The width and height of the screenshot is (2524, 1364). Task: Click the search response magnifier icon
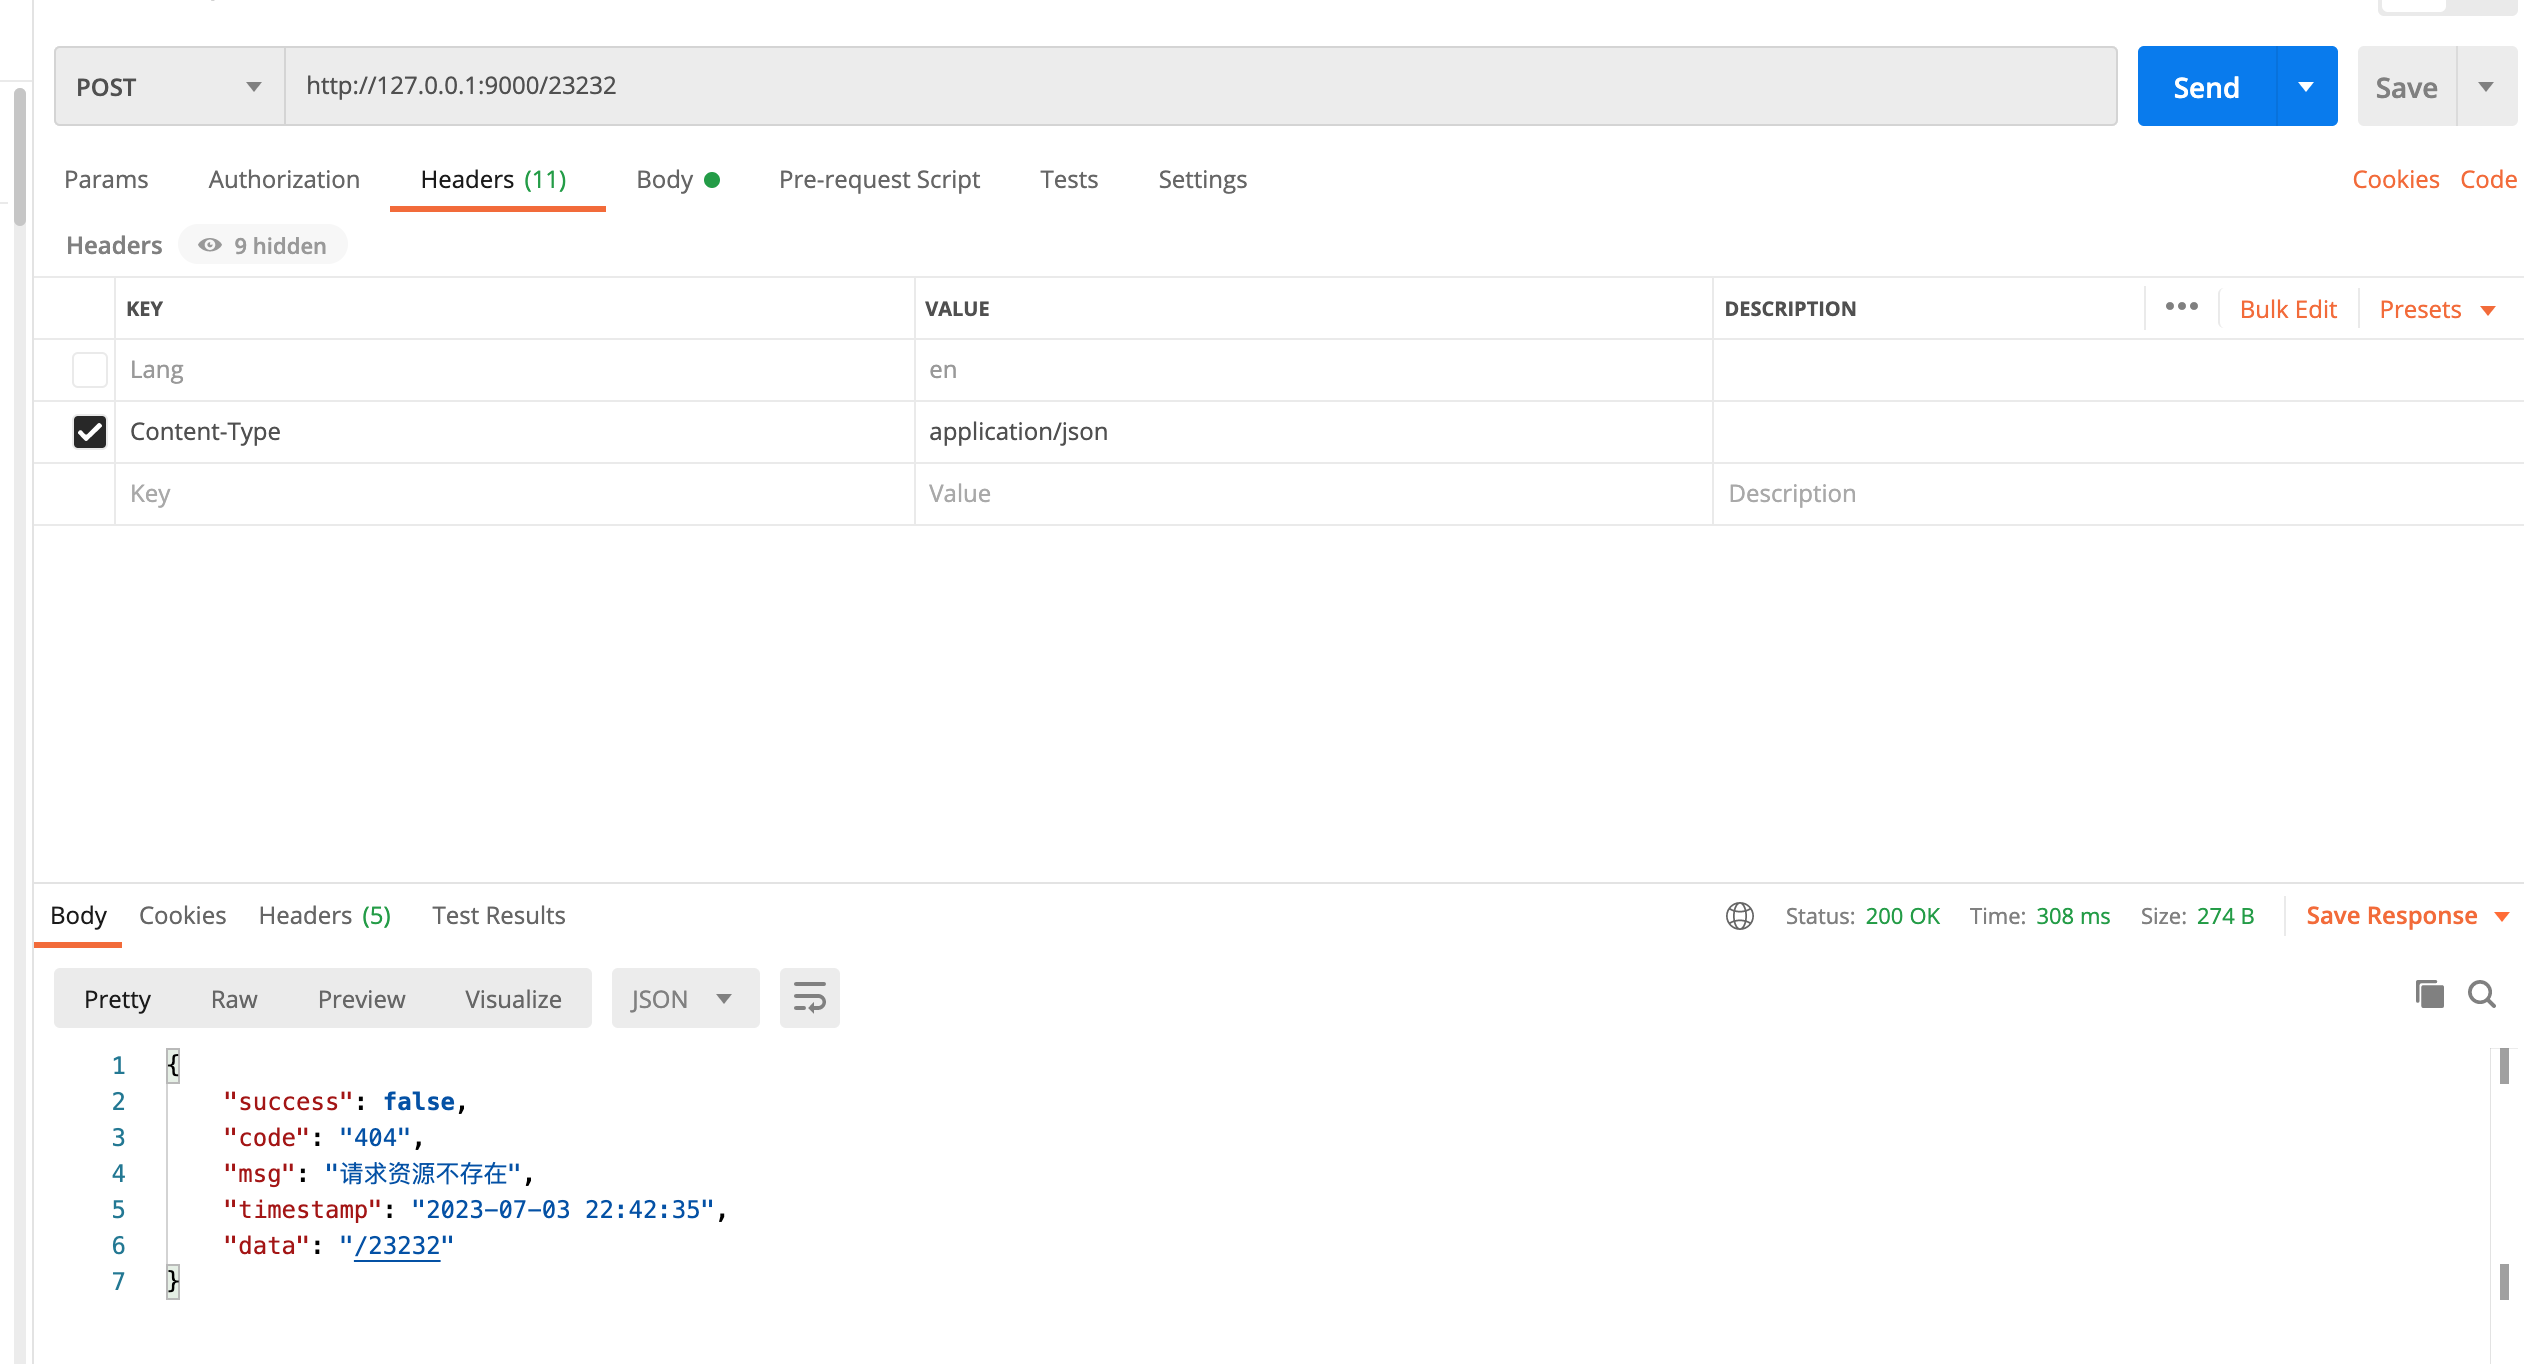(2481, 994)
